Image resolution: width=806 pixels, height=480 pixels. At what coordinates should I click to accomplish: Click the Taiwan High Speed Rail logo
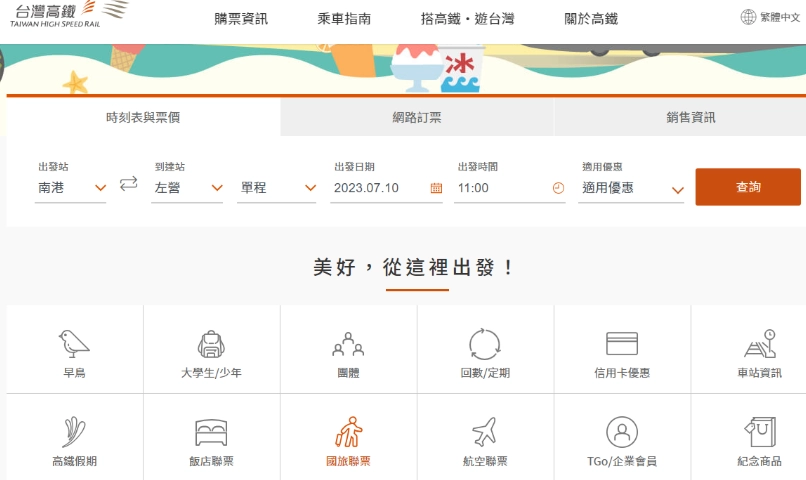(69, 14)
